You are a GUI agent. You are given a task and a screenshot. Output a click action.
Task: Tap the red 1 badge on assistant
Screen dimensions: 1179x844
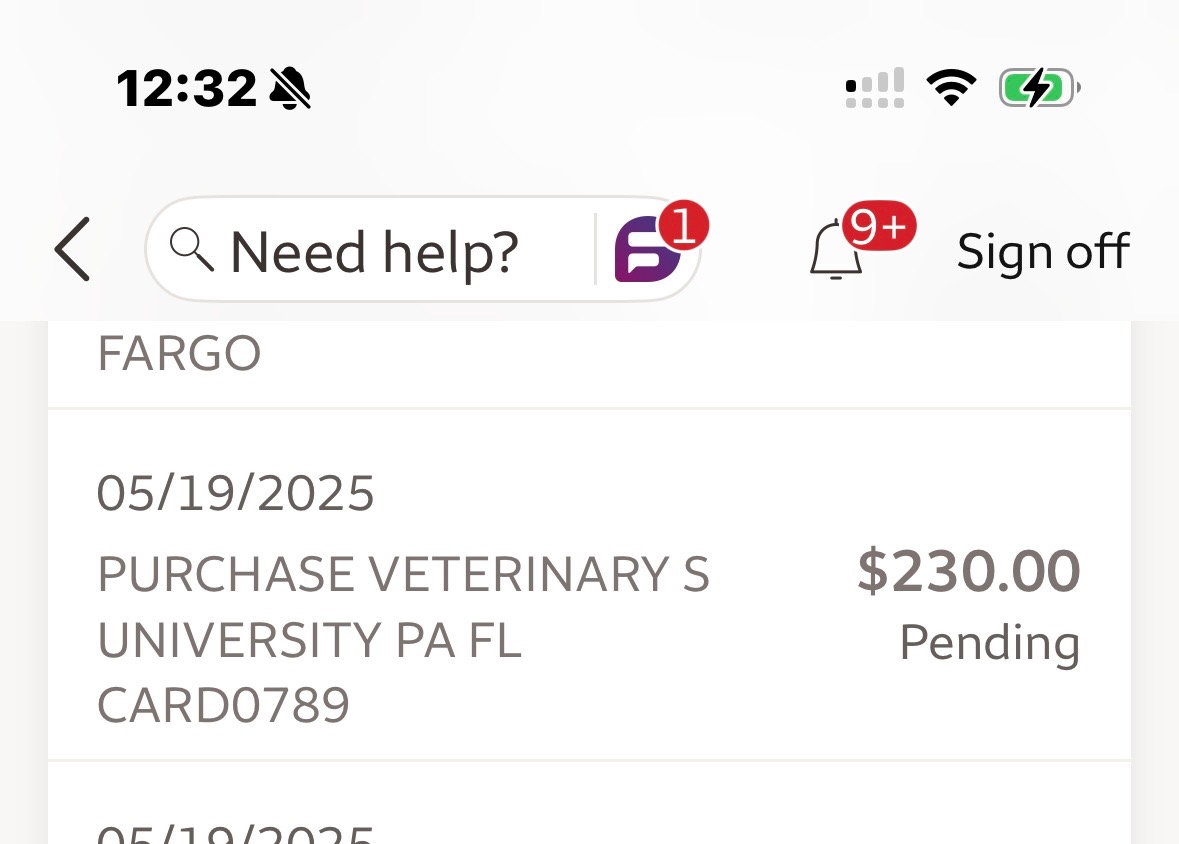coord(684,226)
